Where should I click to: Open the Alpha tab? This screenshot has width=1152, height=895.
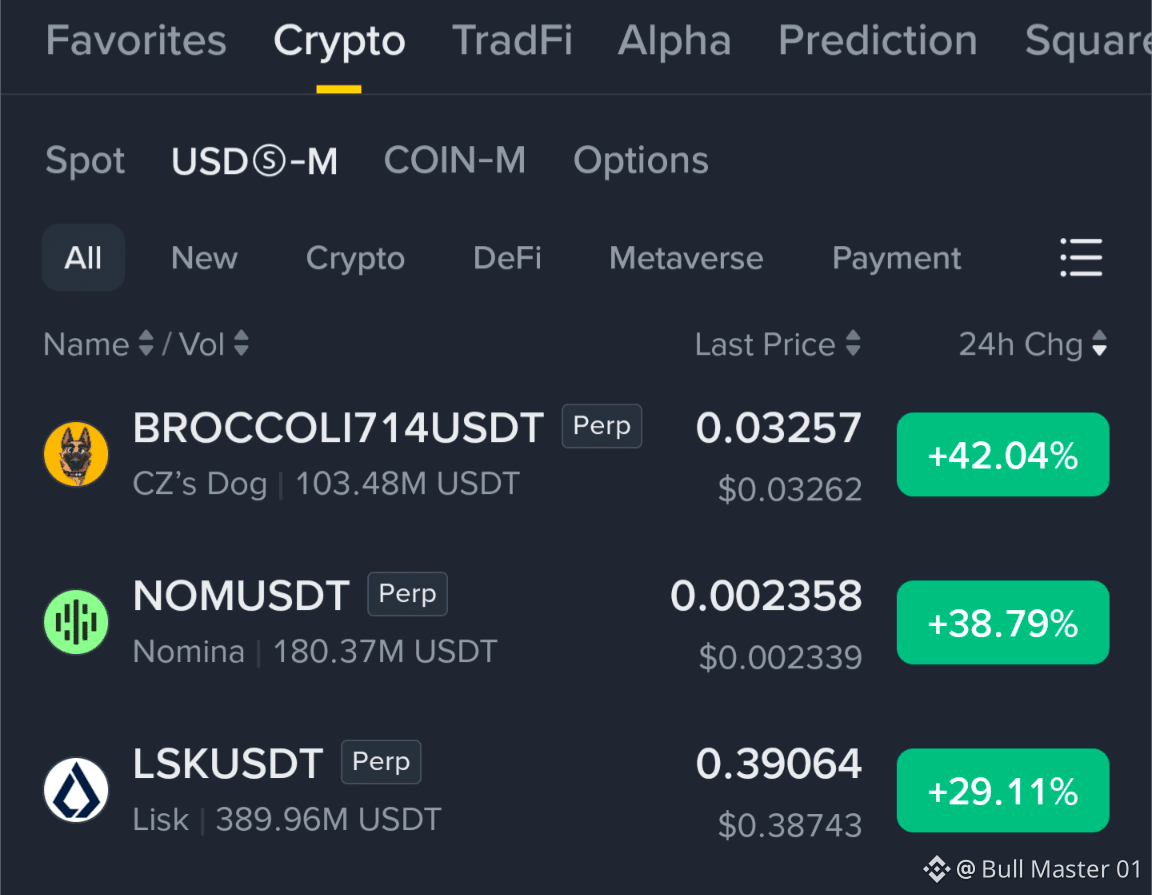(674, 40)
